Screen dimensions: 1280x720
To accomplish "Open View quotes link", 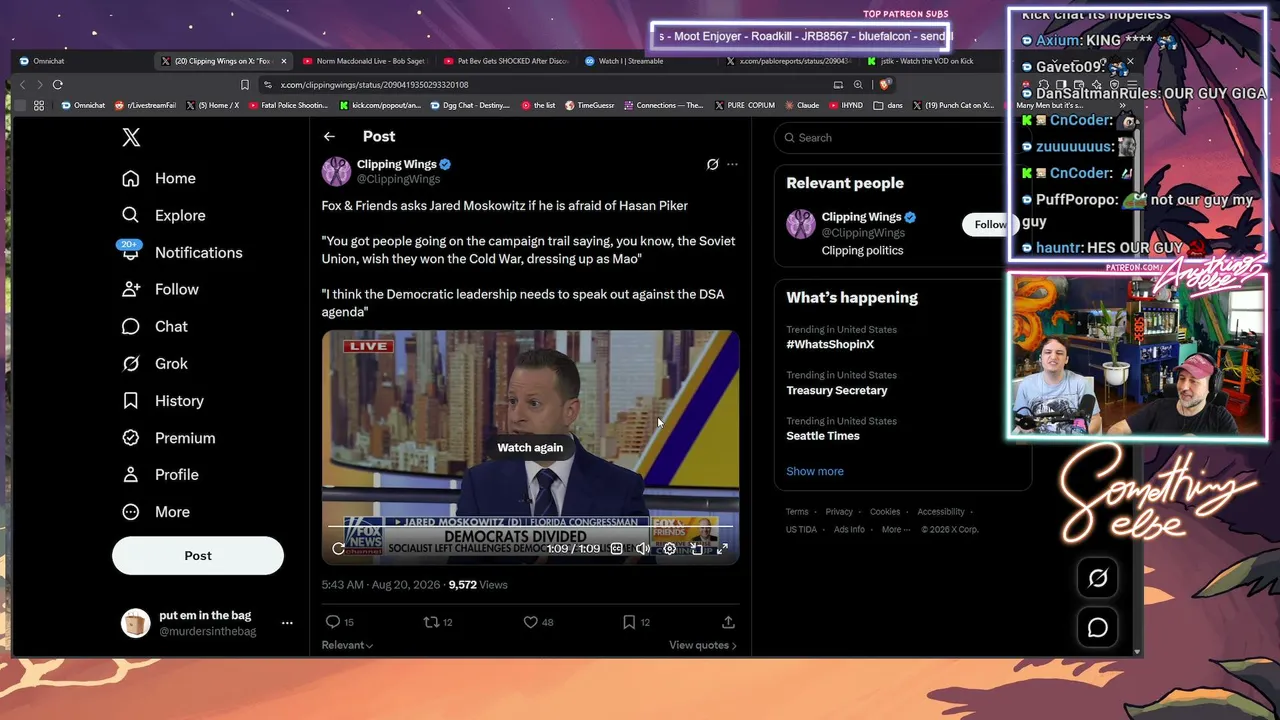I will tap(703, 645).
